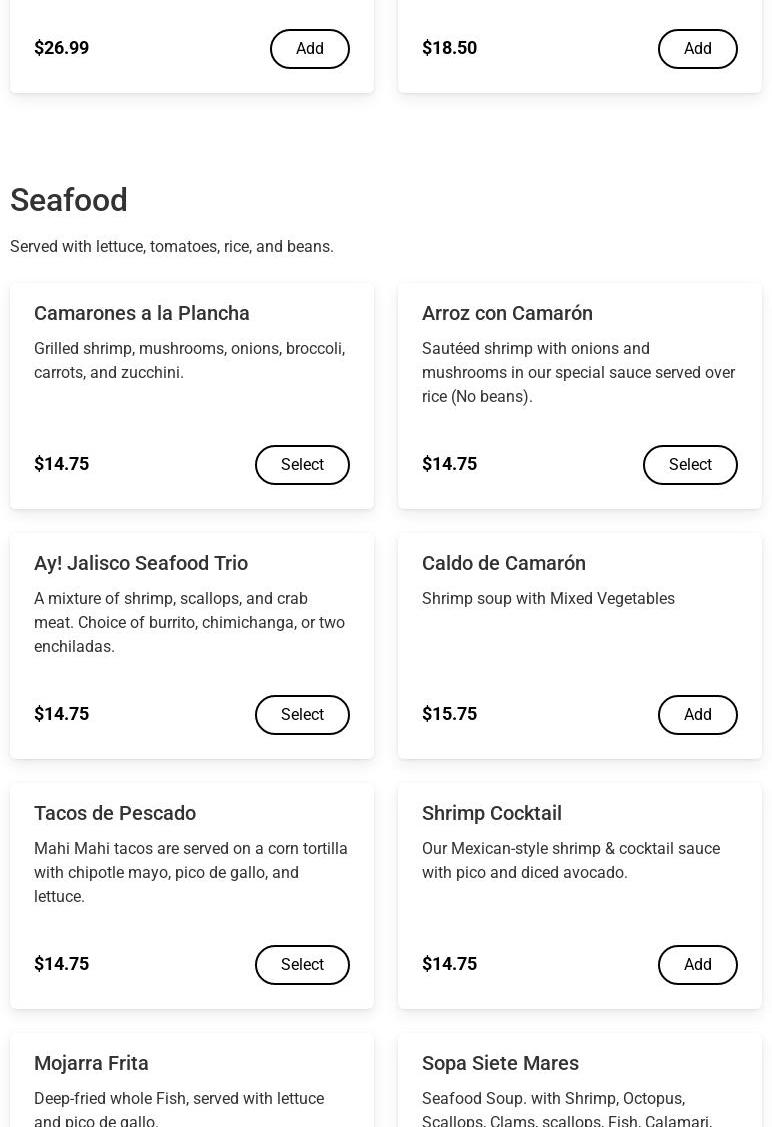Image resolution: width=772 pixels, height=1127 pixels.
Task: Click the Ay! Jalisco Seafood Trio title
Action: [141, 563]
